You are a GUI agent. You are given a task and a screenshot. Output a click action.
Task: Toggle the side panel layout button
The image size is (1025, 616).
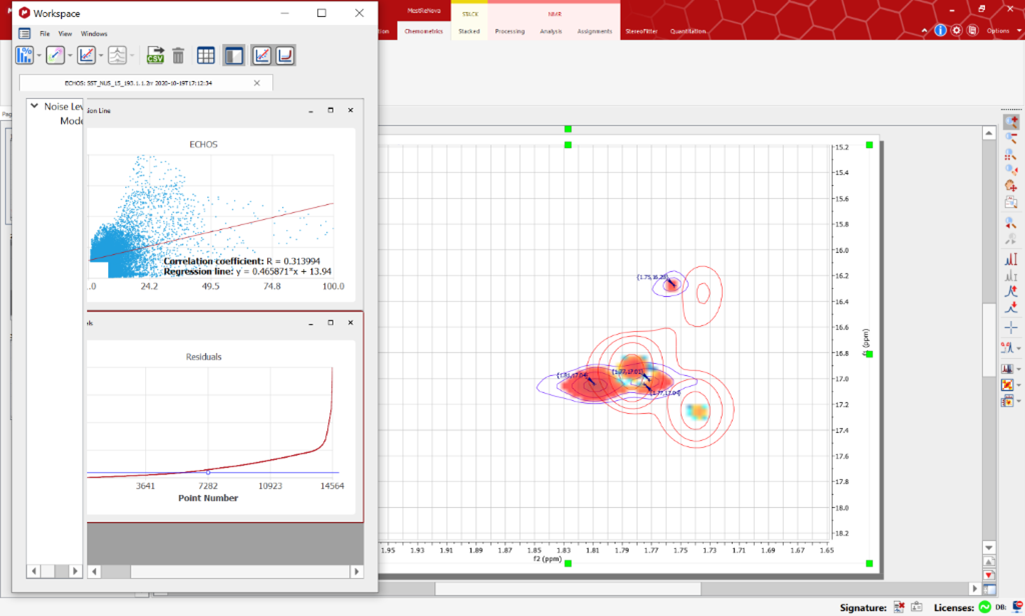(233, 56)
